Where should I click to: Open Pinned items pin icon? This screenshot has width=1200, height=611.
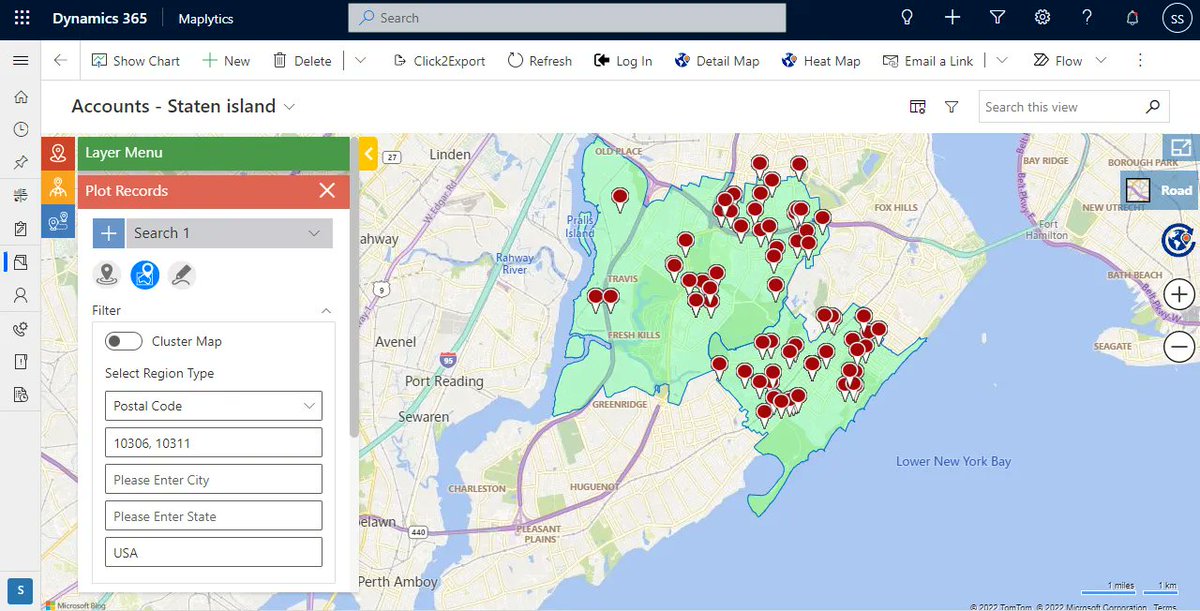pos(20,162)
